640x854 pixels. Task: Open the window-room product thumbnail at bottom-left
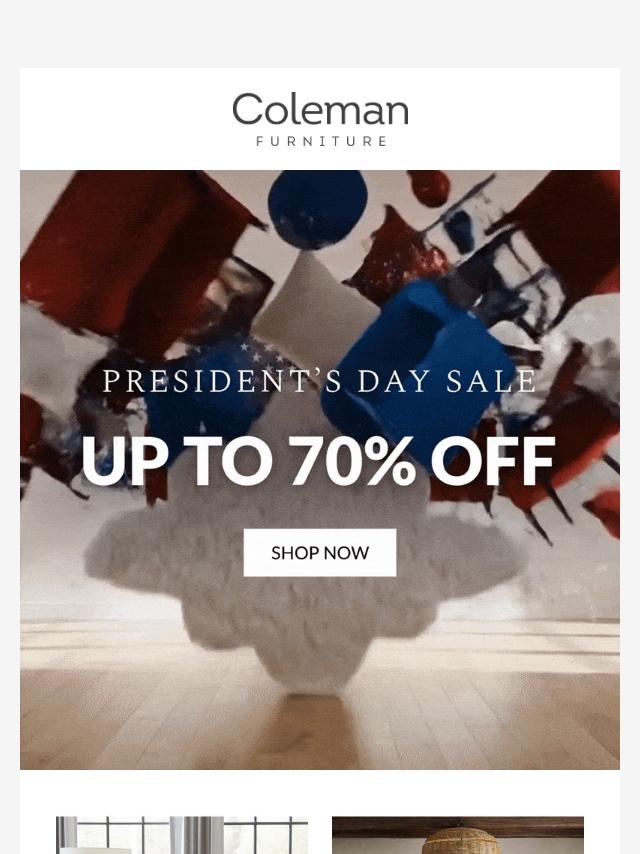182,835
